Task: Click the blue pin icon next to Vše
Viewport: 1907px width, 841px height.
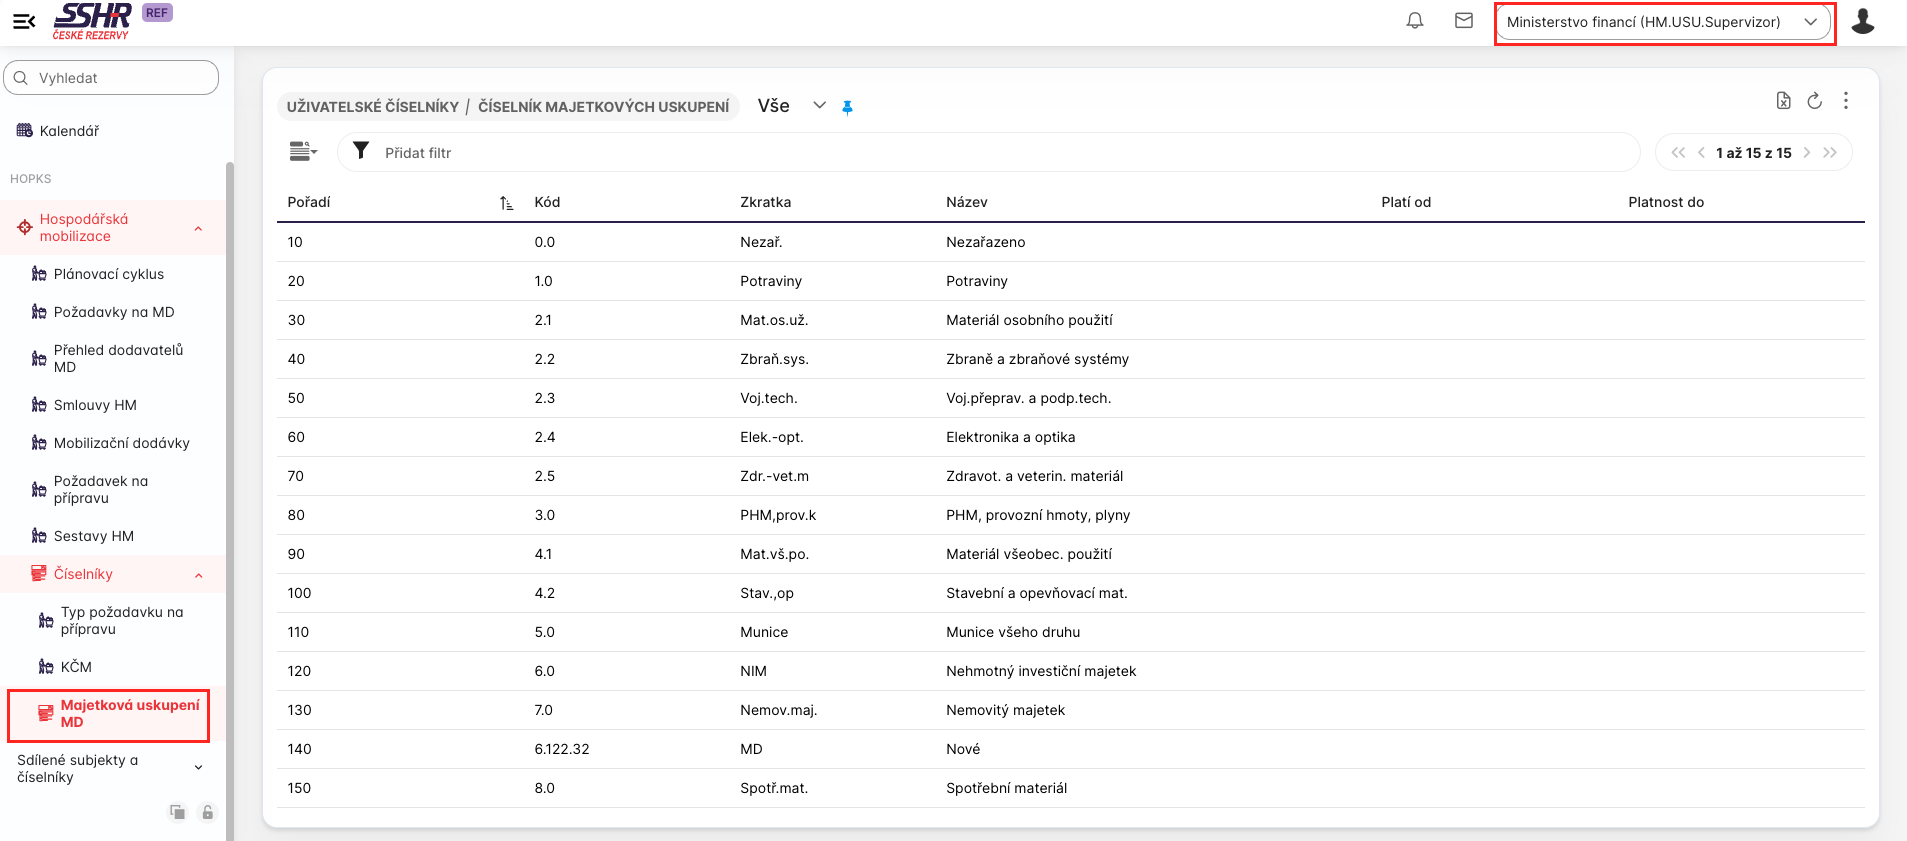Action: click(x=847, y=107)
